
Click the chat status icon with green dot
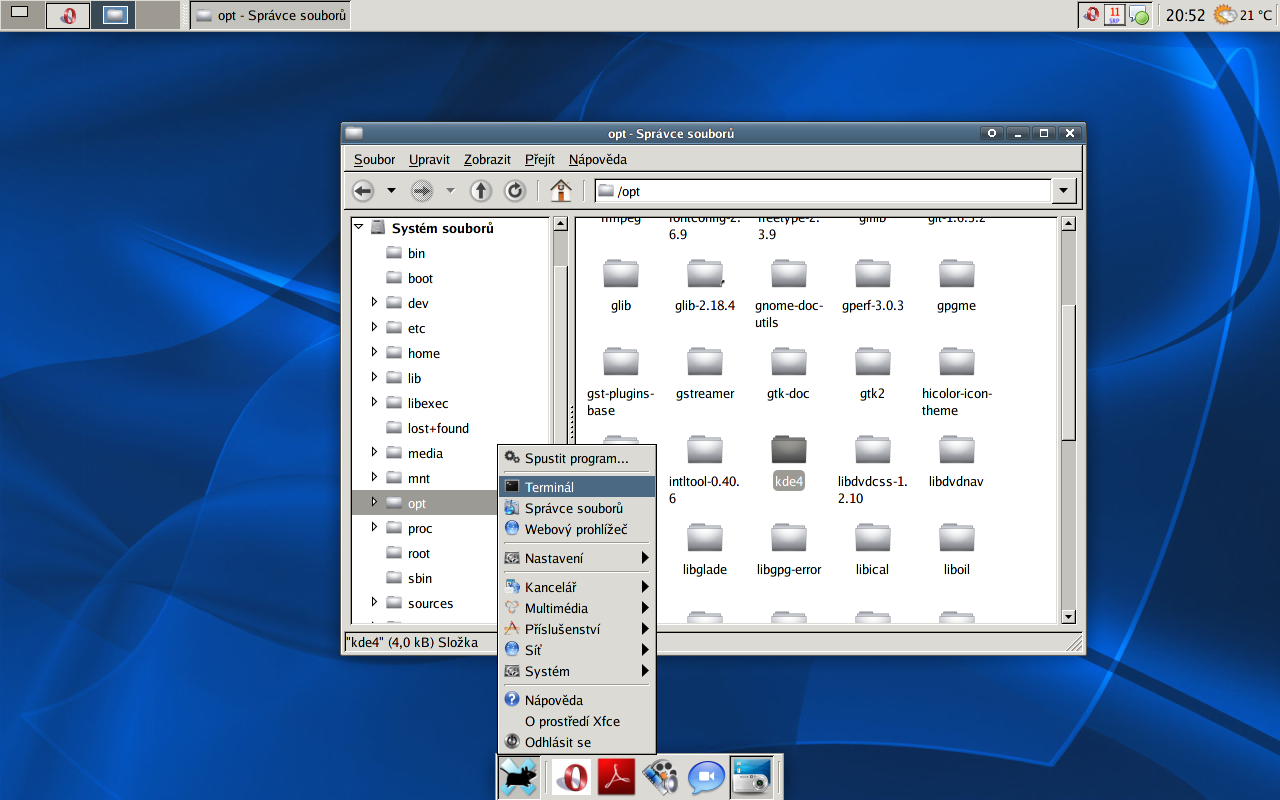click(x=1139, y=15)
